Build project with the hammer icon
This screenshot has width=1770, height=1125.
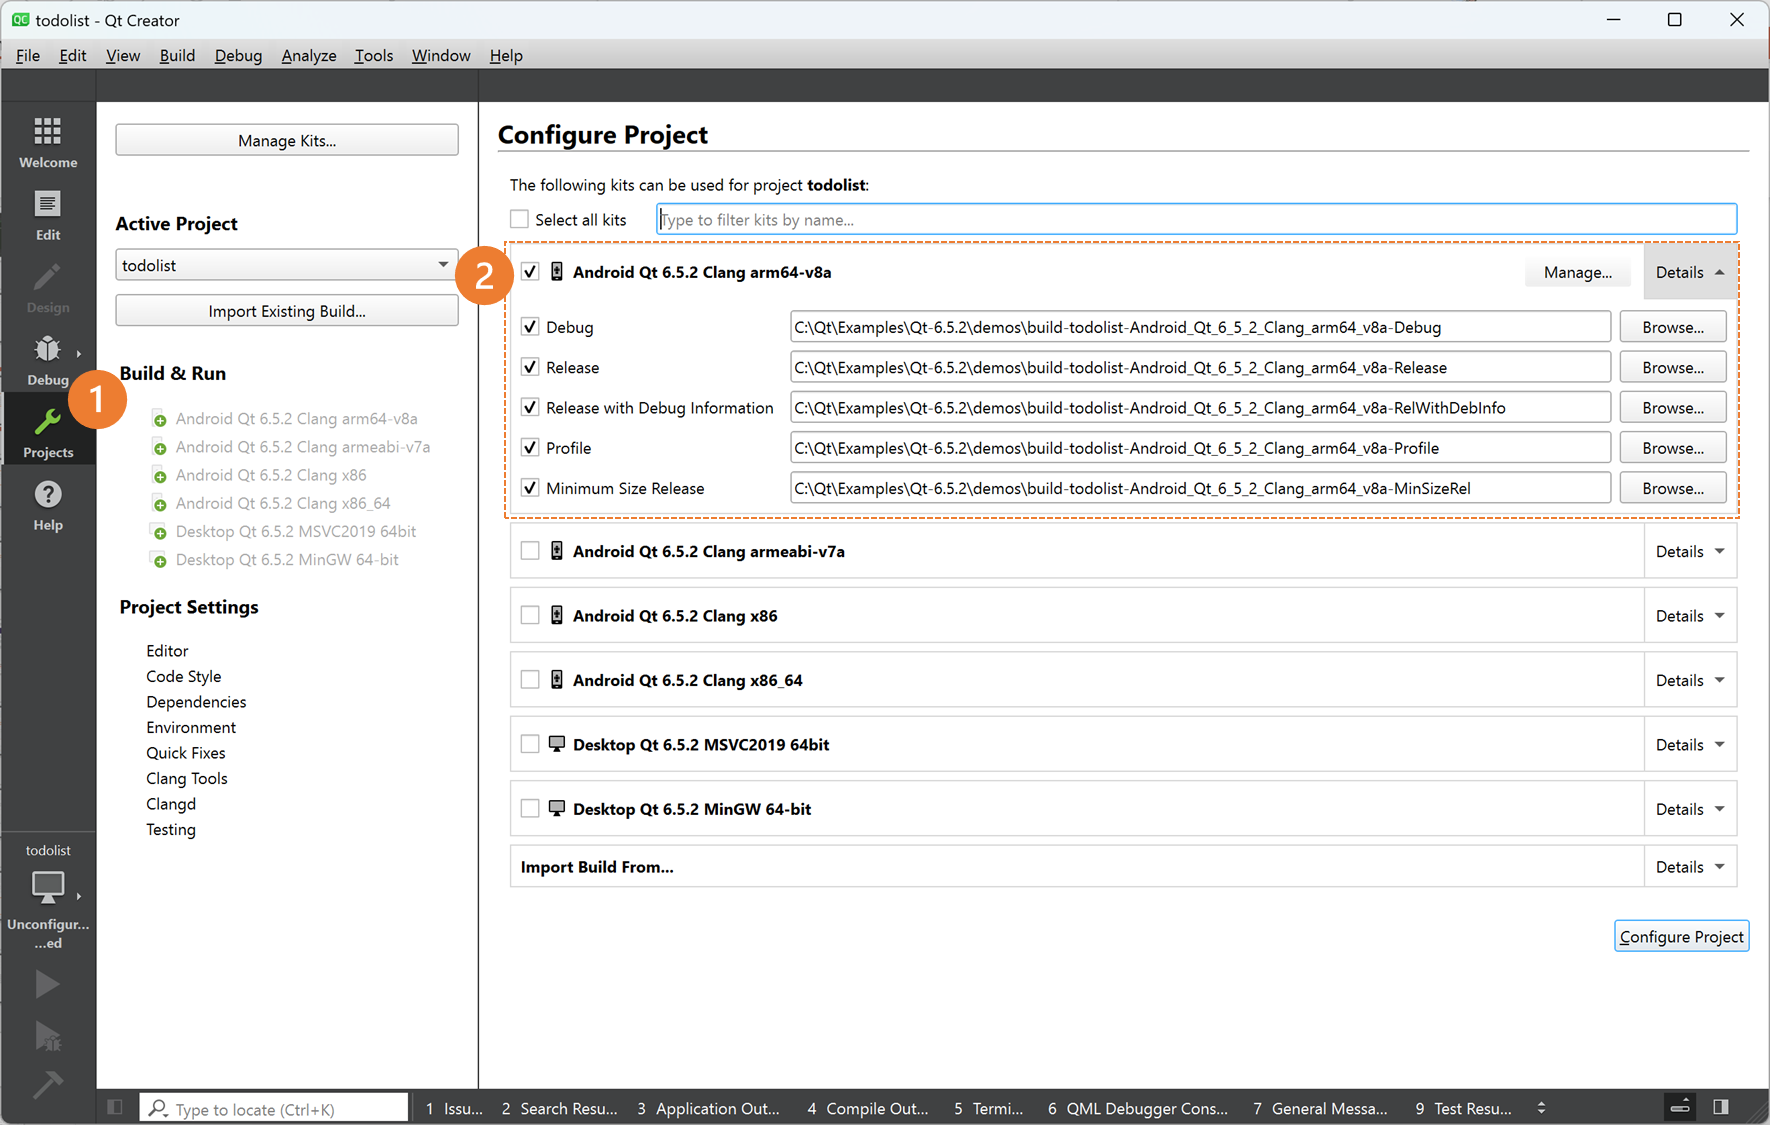[x=47, y=1084]
